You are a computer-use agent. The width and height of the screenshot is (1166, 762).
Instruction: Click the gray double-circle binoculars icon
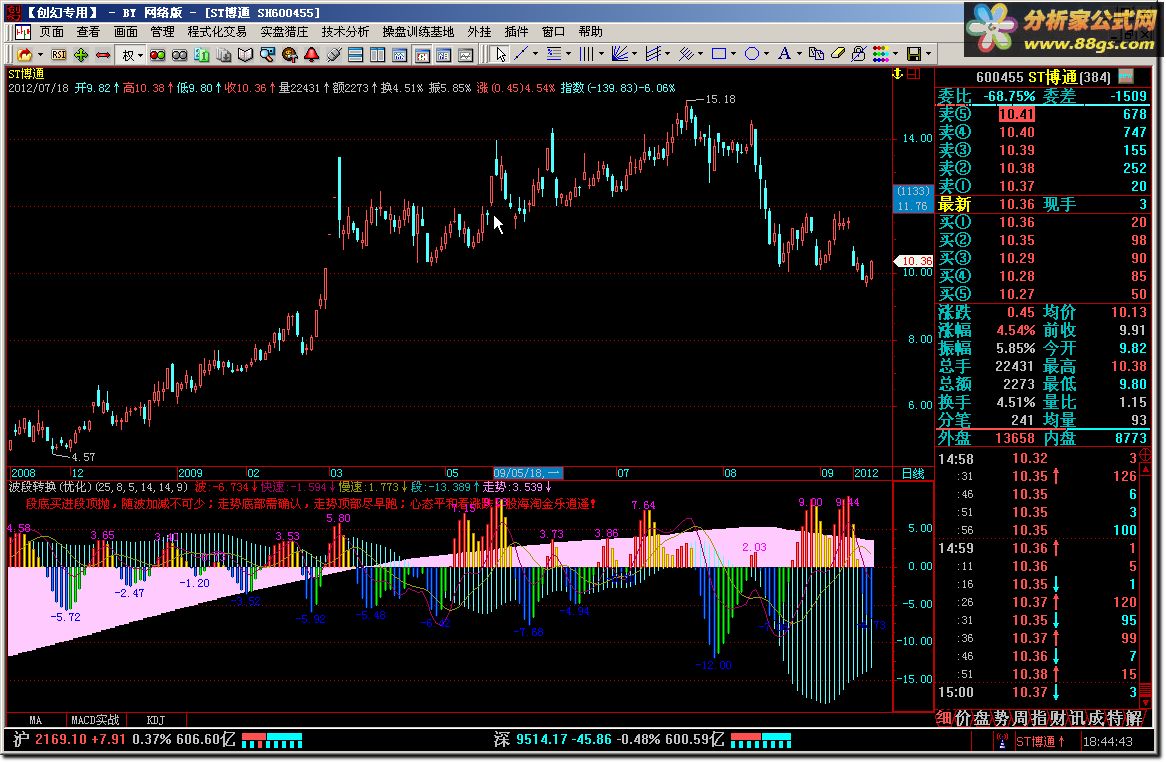(x=179, y=54)
